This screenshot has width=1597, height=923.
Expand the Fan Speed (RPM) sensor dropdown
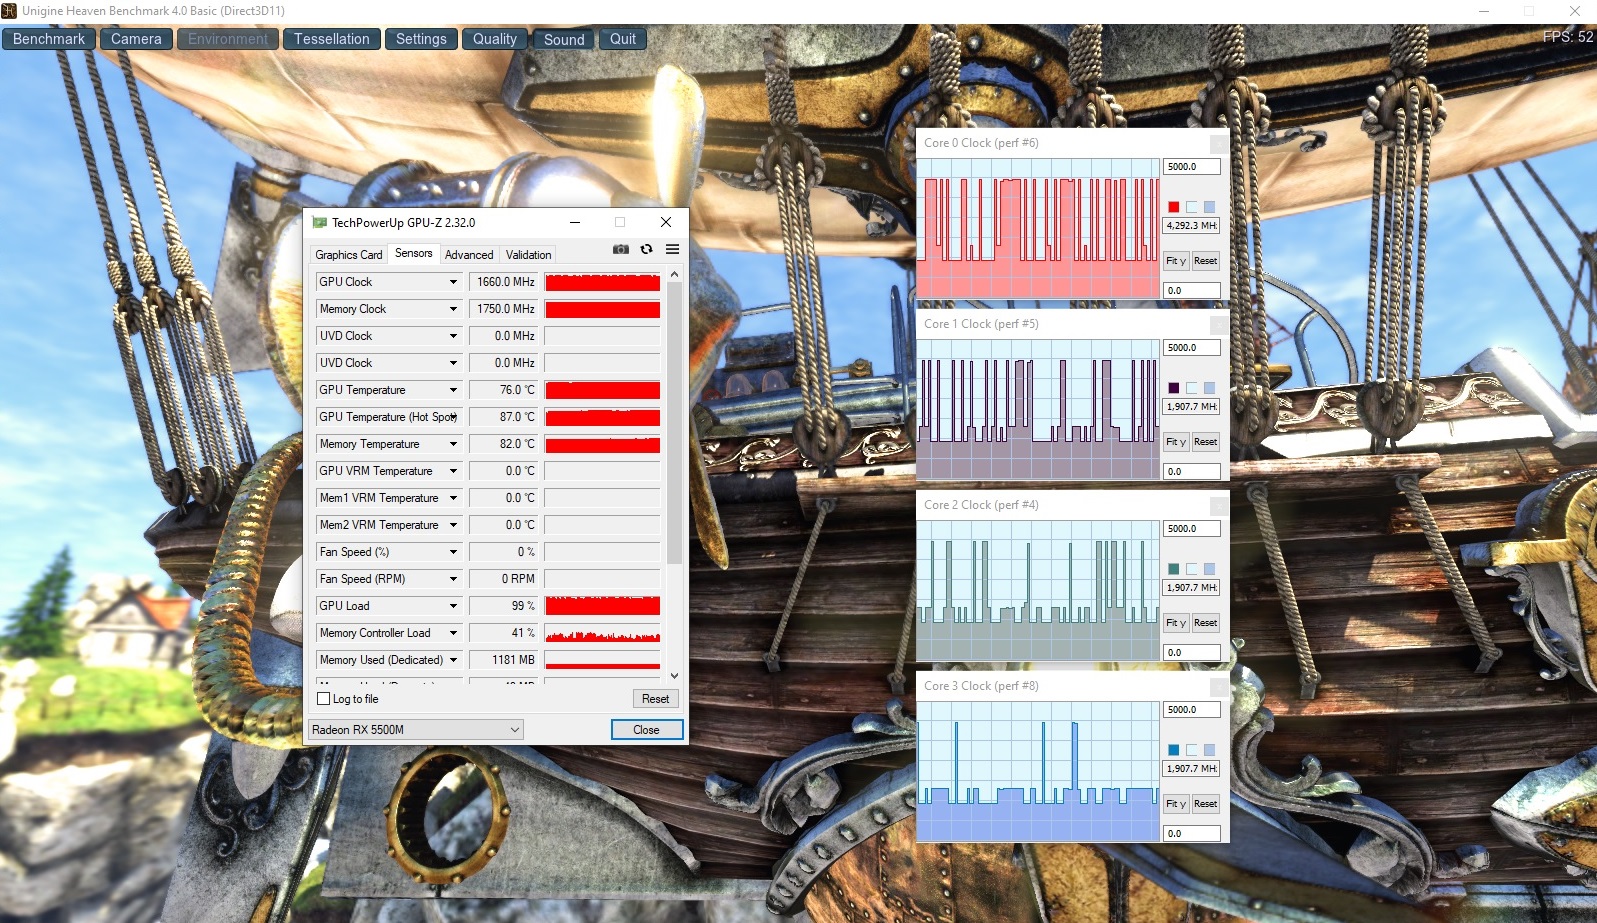click(453, 579)
